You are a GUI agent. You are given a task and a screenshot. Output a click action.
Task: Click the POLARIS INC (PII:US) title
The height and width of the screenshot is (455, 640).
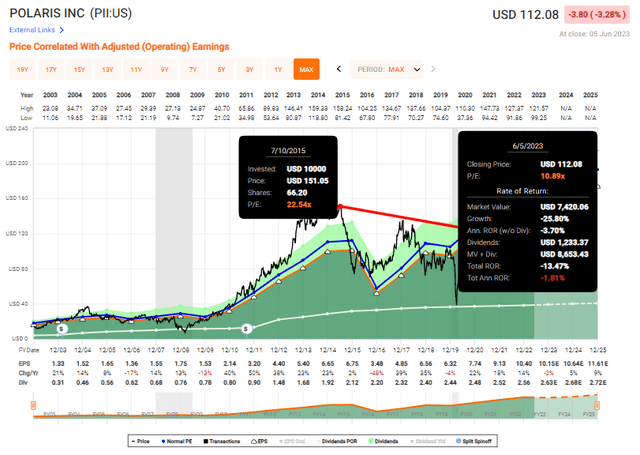pos(71,13)
